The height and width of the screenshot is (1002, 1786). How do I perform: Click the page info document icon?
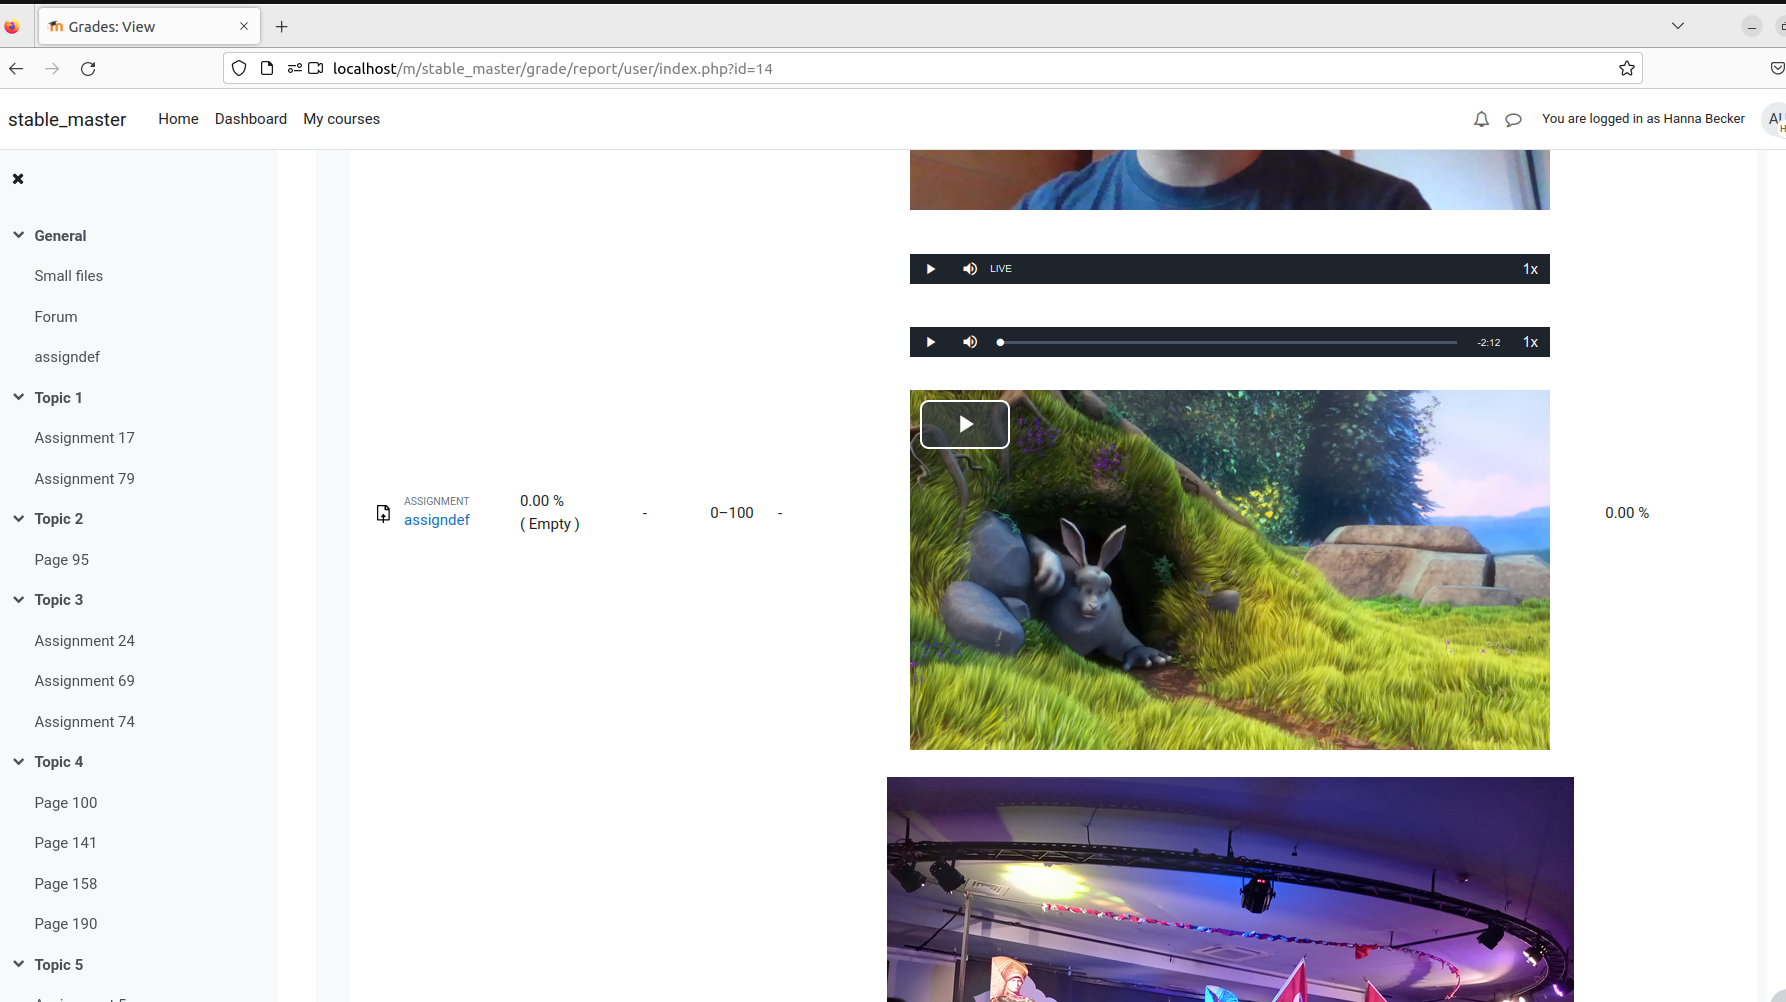tap(266, 68)
